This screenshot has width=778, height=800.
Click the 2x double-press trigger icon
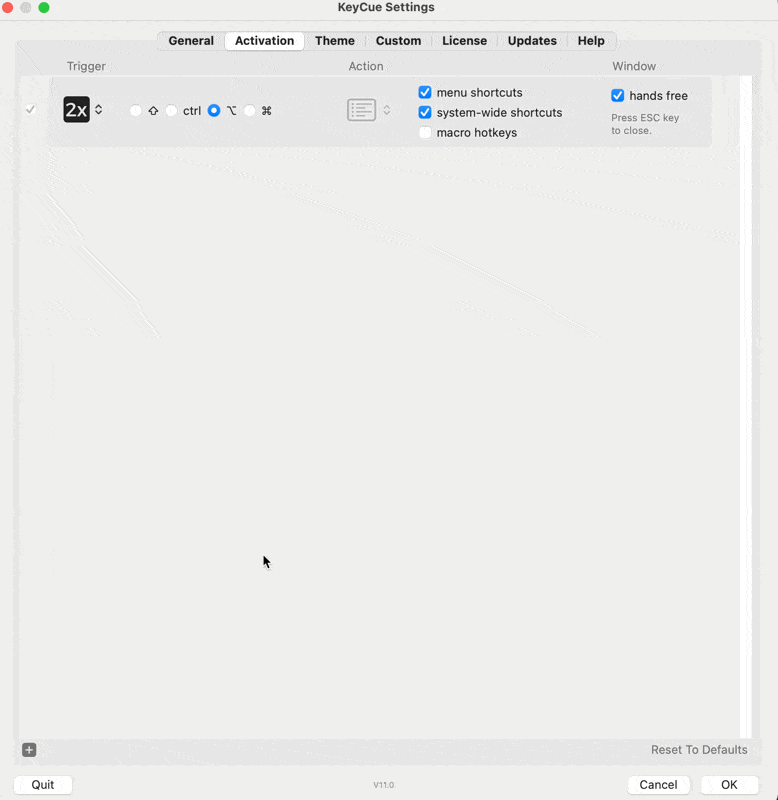coord(77,109)
